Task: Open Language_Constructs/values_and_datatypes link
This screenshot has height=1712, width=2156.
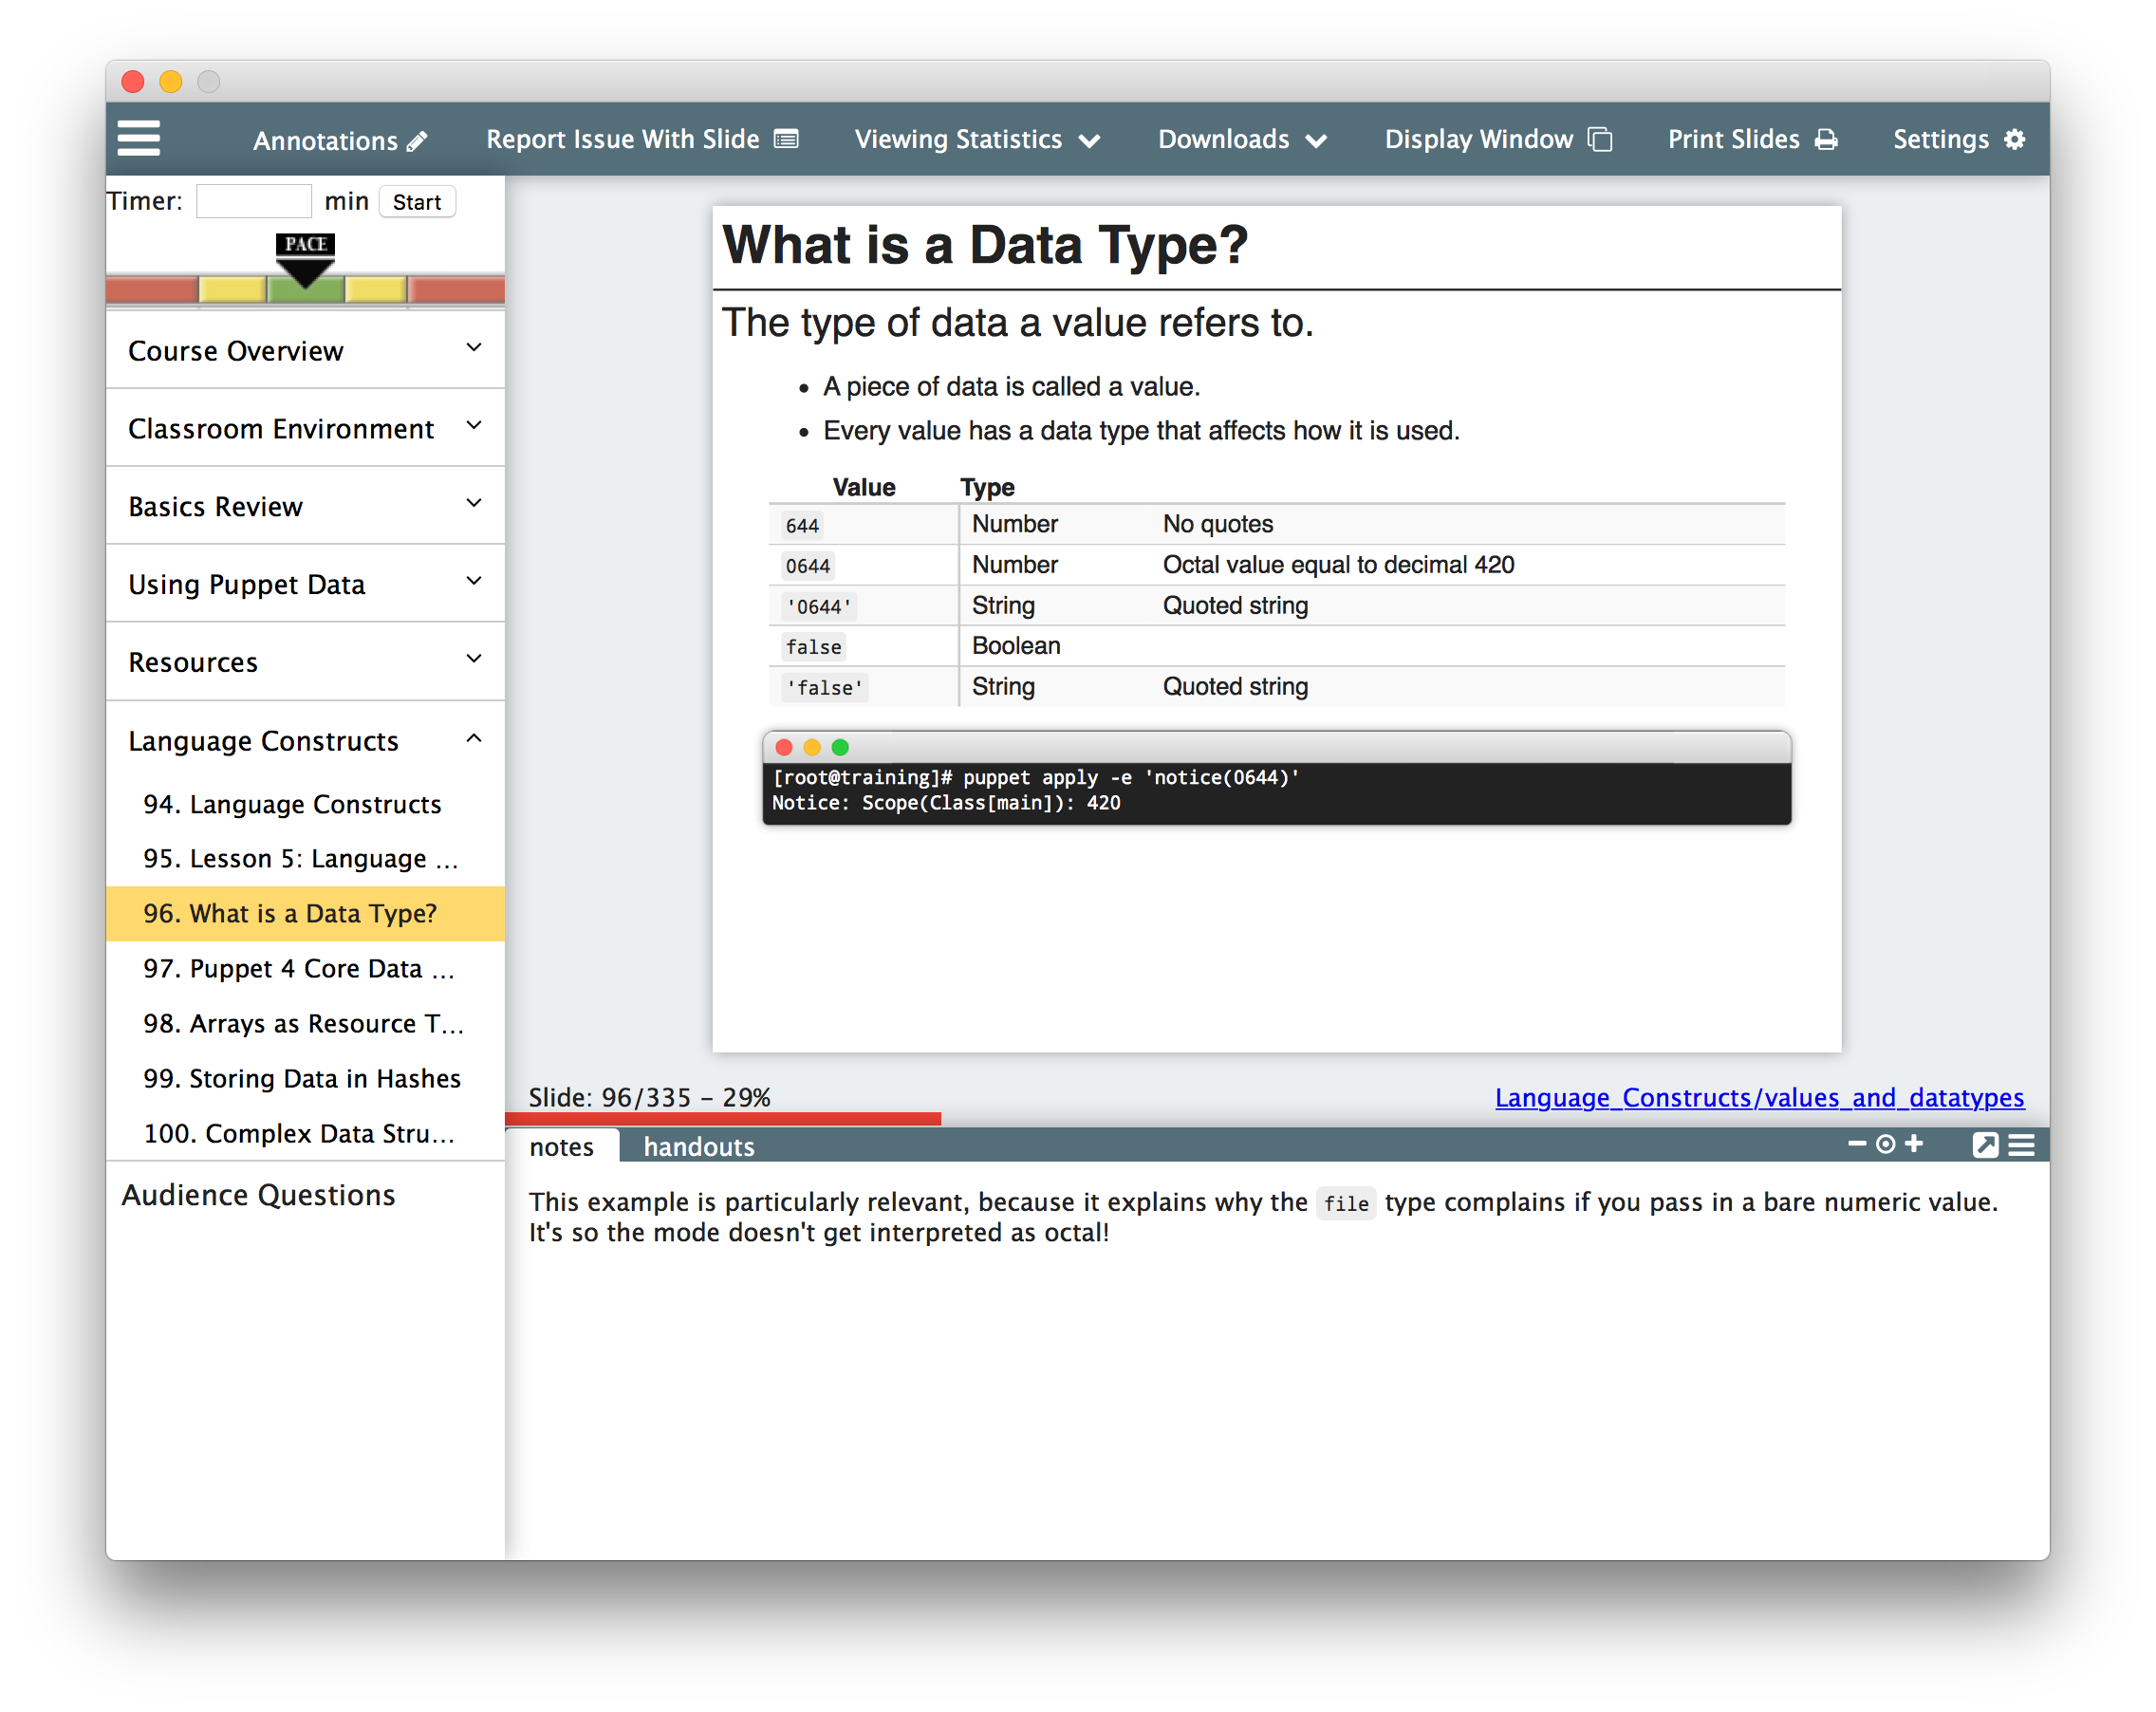Action: coord(1758,1098)
